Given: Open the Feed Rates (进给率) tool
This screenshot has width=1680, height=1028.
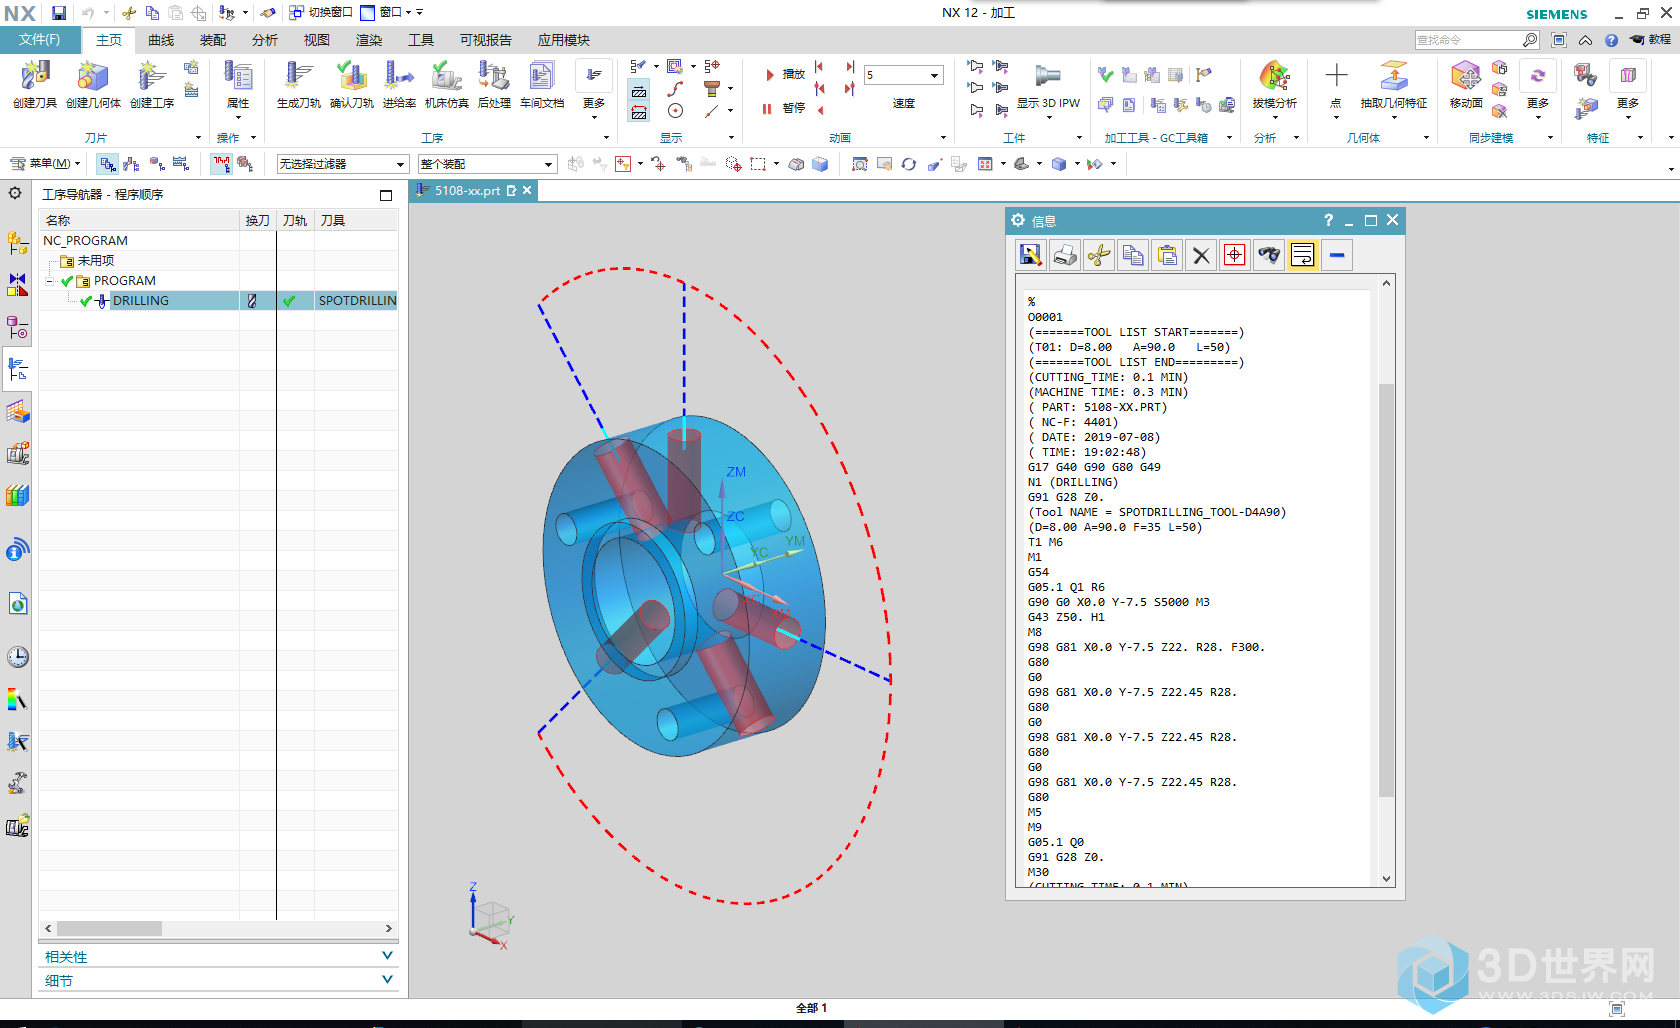Looking at the screenshot, I should tap(399, 77).
